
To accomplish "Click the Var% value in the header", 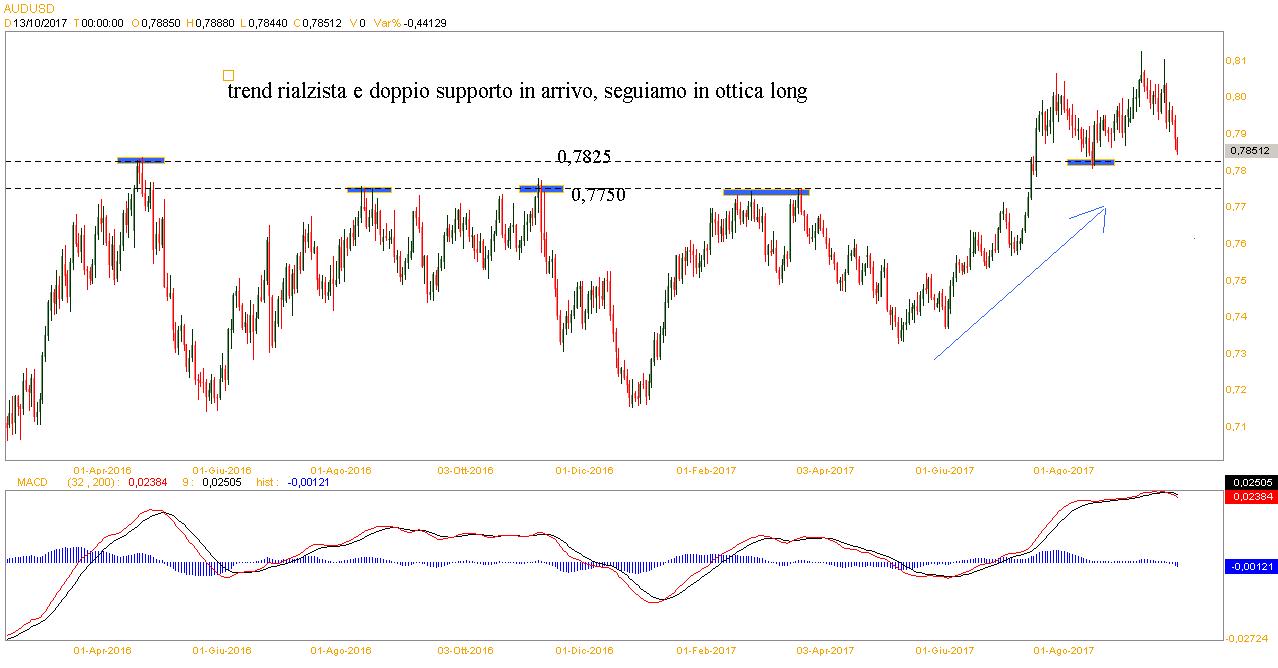I will click(424, 23).
